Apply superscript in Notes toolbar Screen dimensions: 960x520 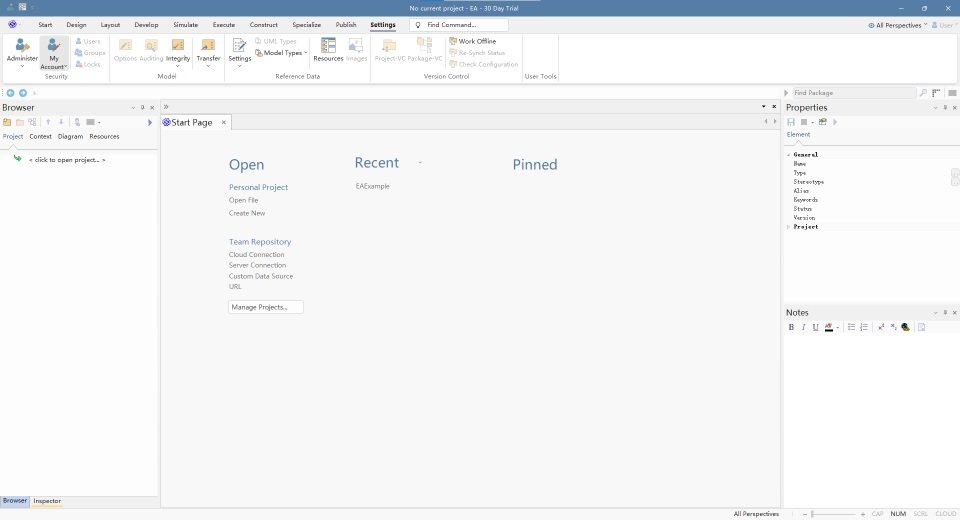[x=881, y=327]
